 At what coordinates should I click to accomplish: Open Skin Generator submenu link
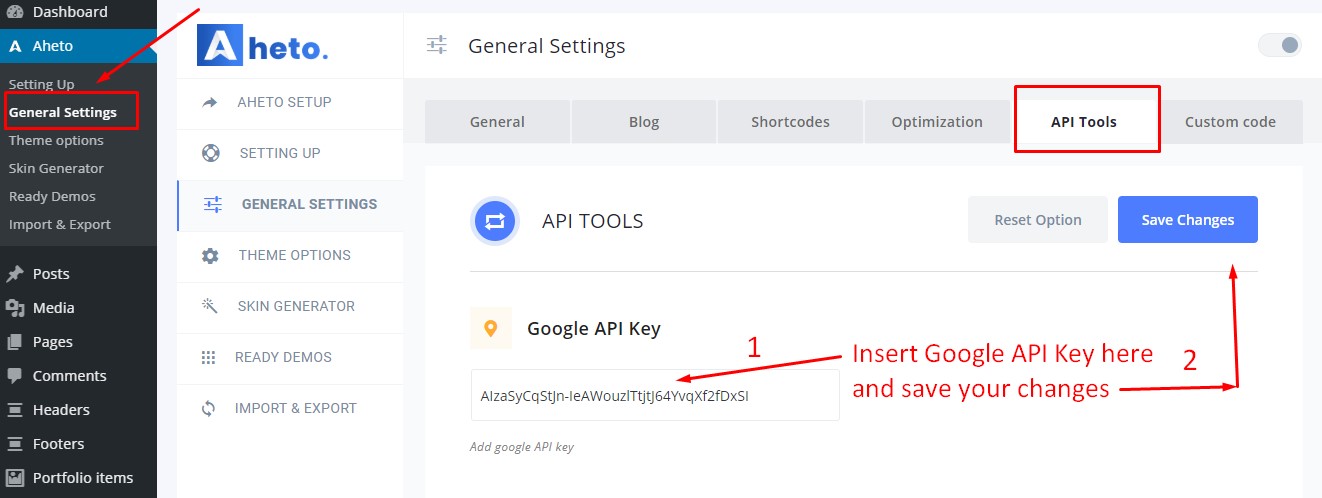click(56, 168)
